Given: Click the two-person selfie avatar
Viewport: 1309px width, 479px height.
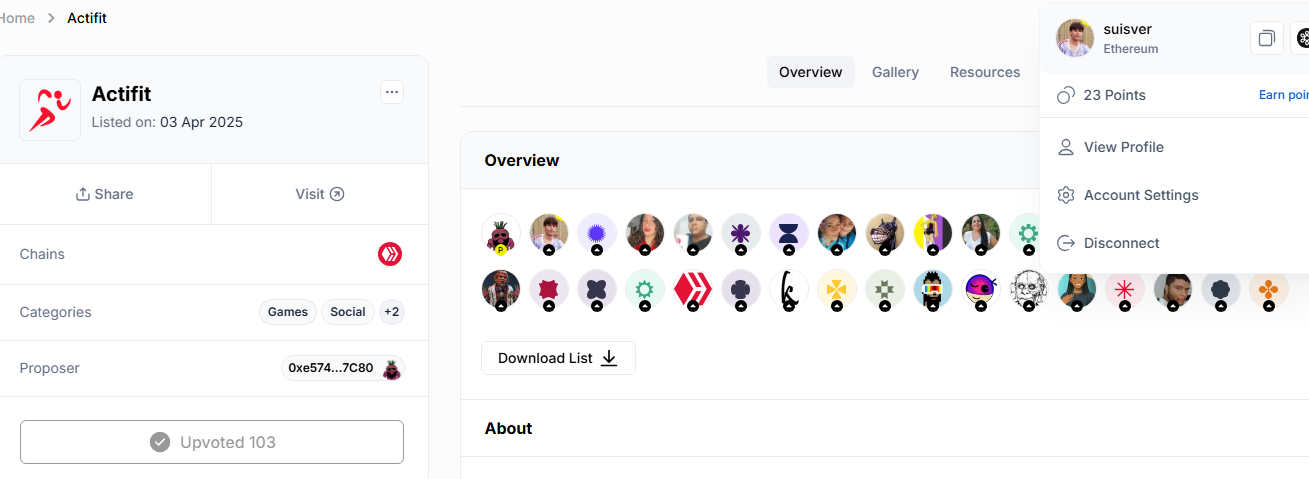Looking at the screenshot, I should [837, 233].
